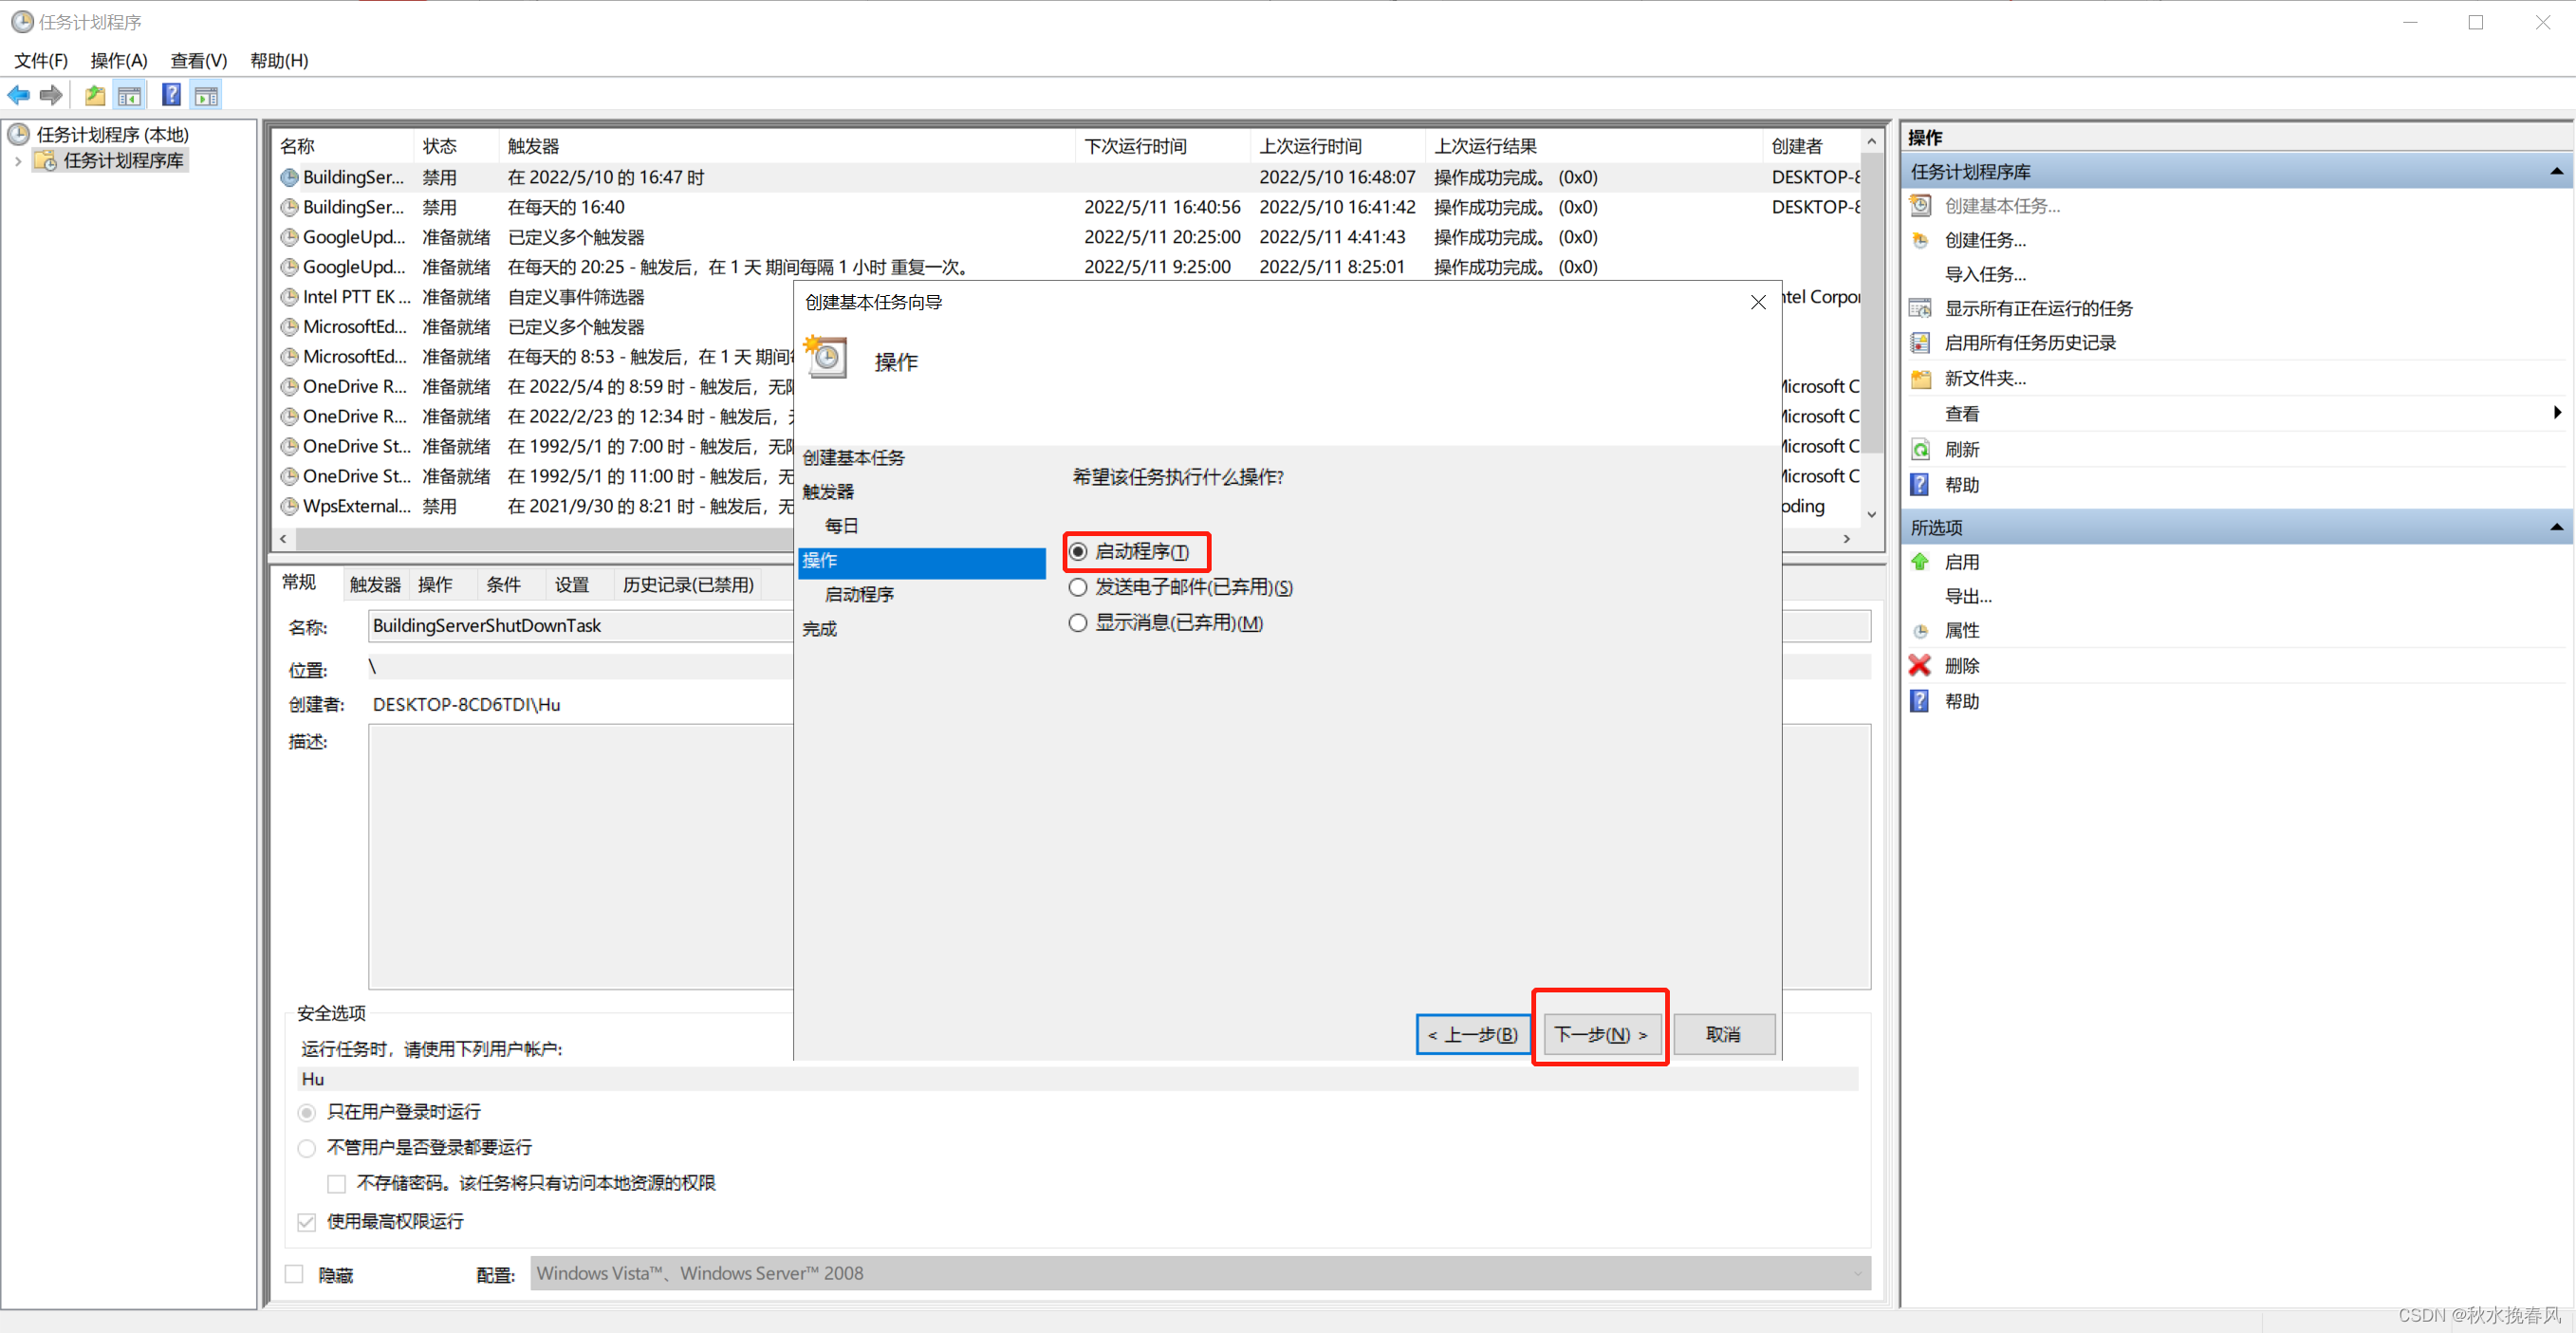Click the clock icon of WpsExternal task
Image resolution: width=2576 pixels, height=1333 pixels.
click(x=290, y=506)
